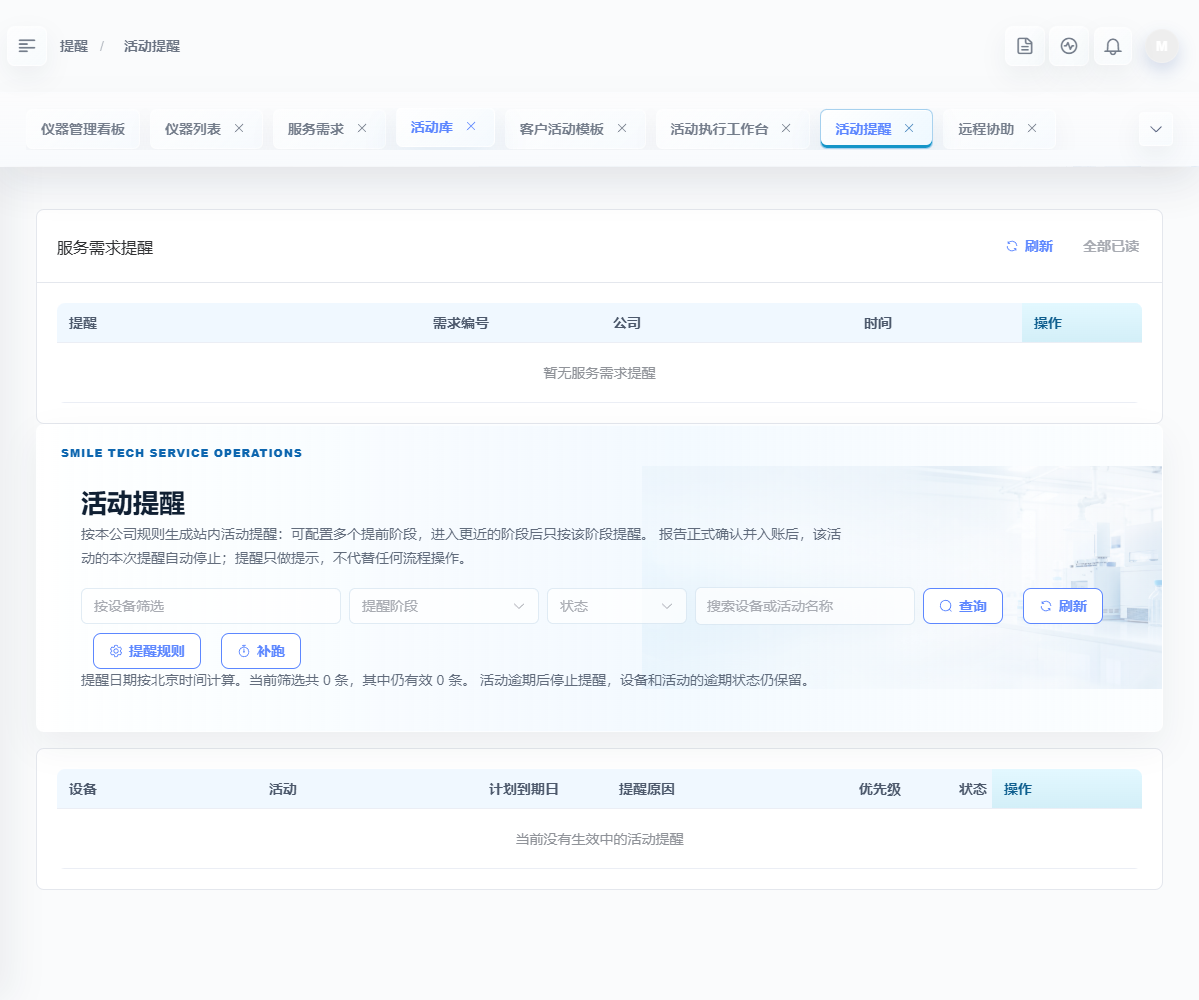The width and height of the screenshot is (1199, 1000).
Task: Refresh the 服务需求提醒 panel
Action: [x=1029, y=246]
